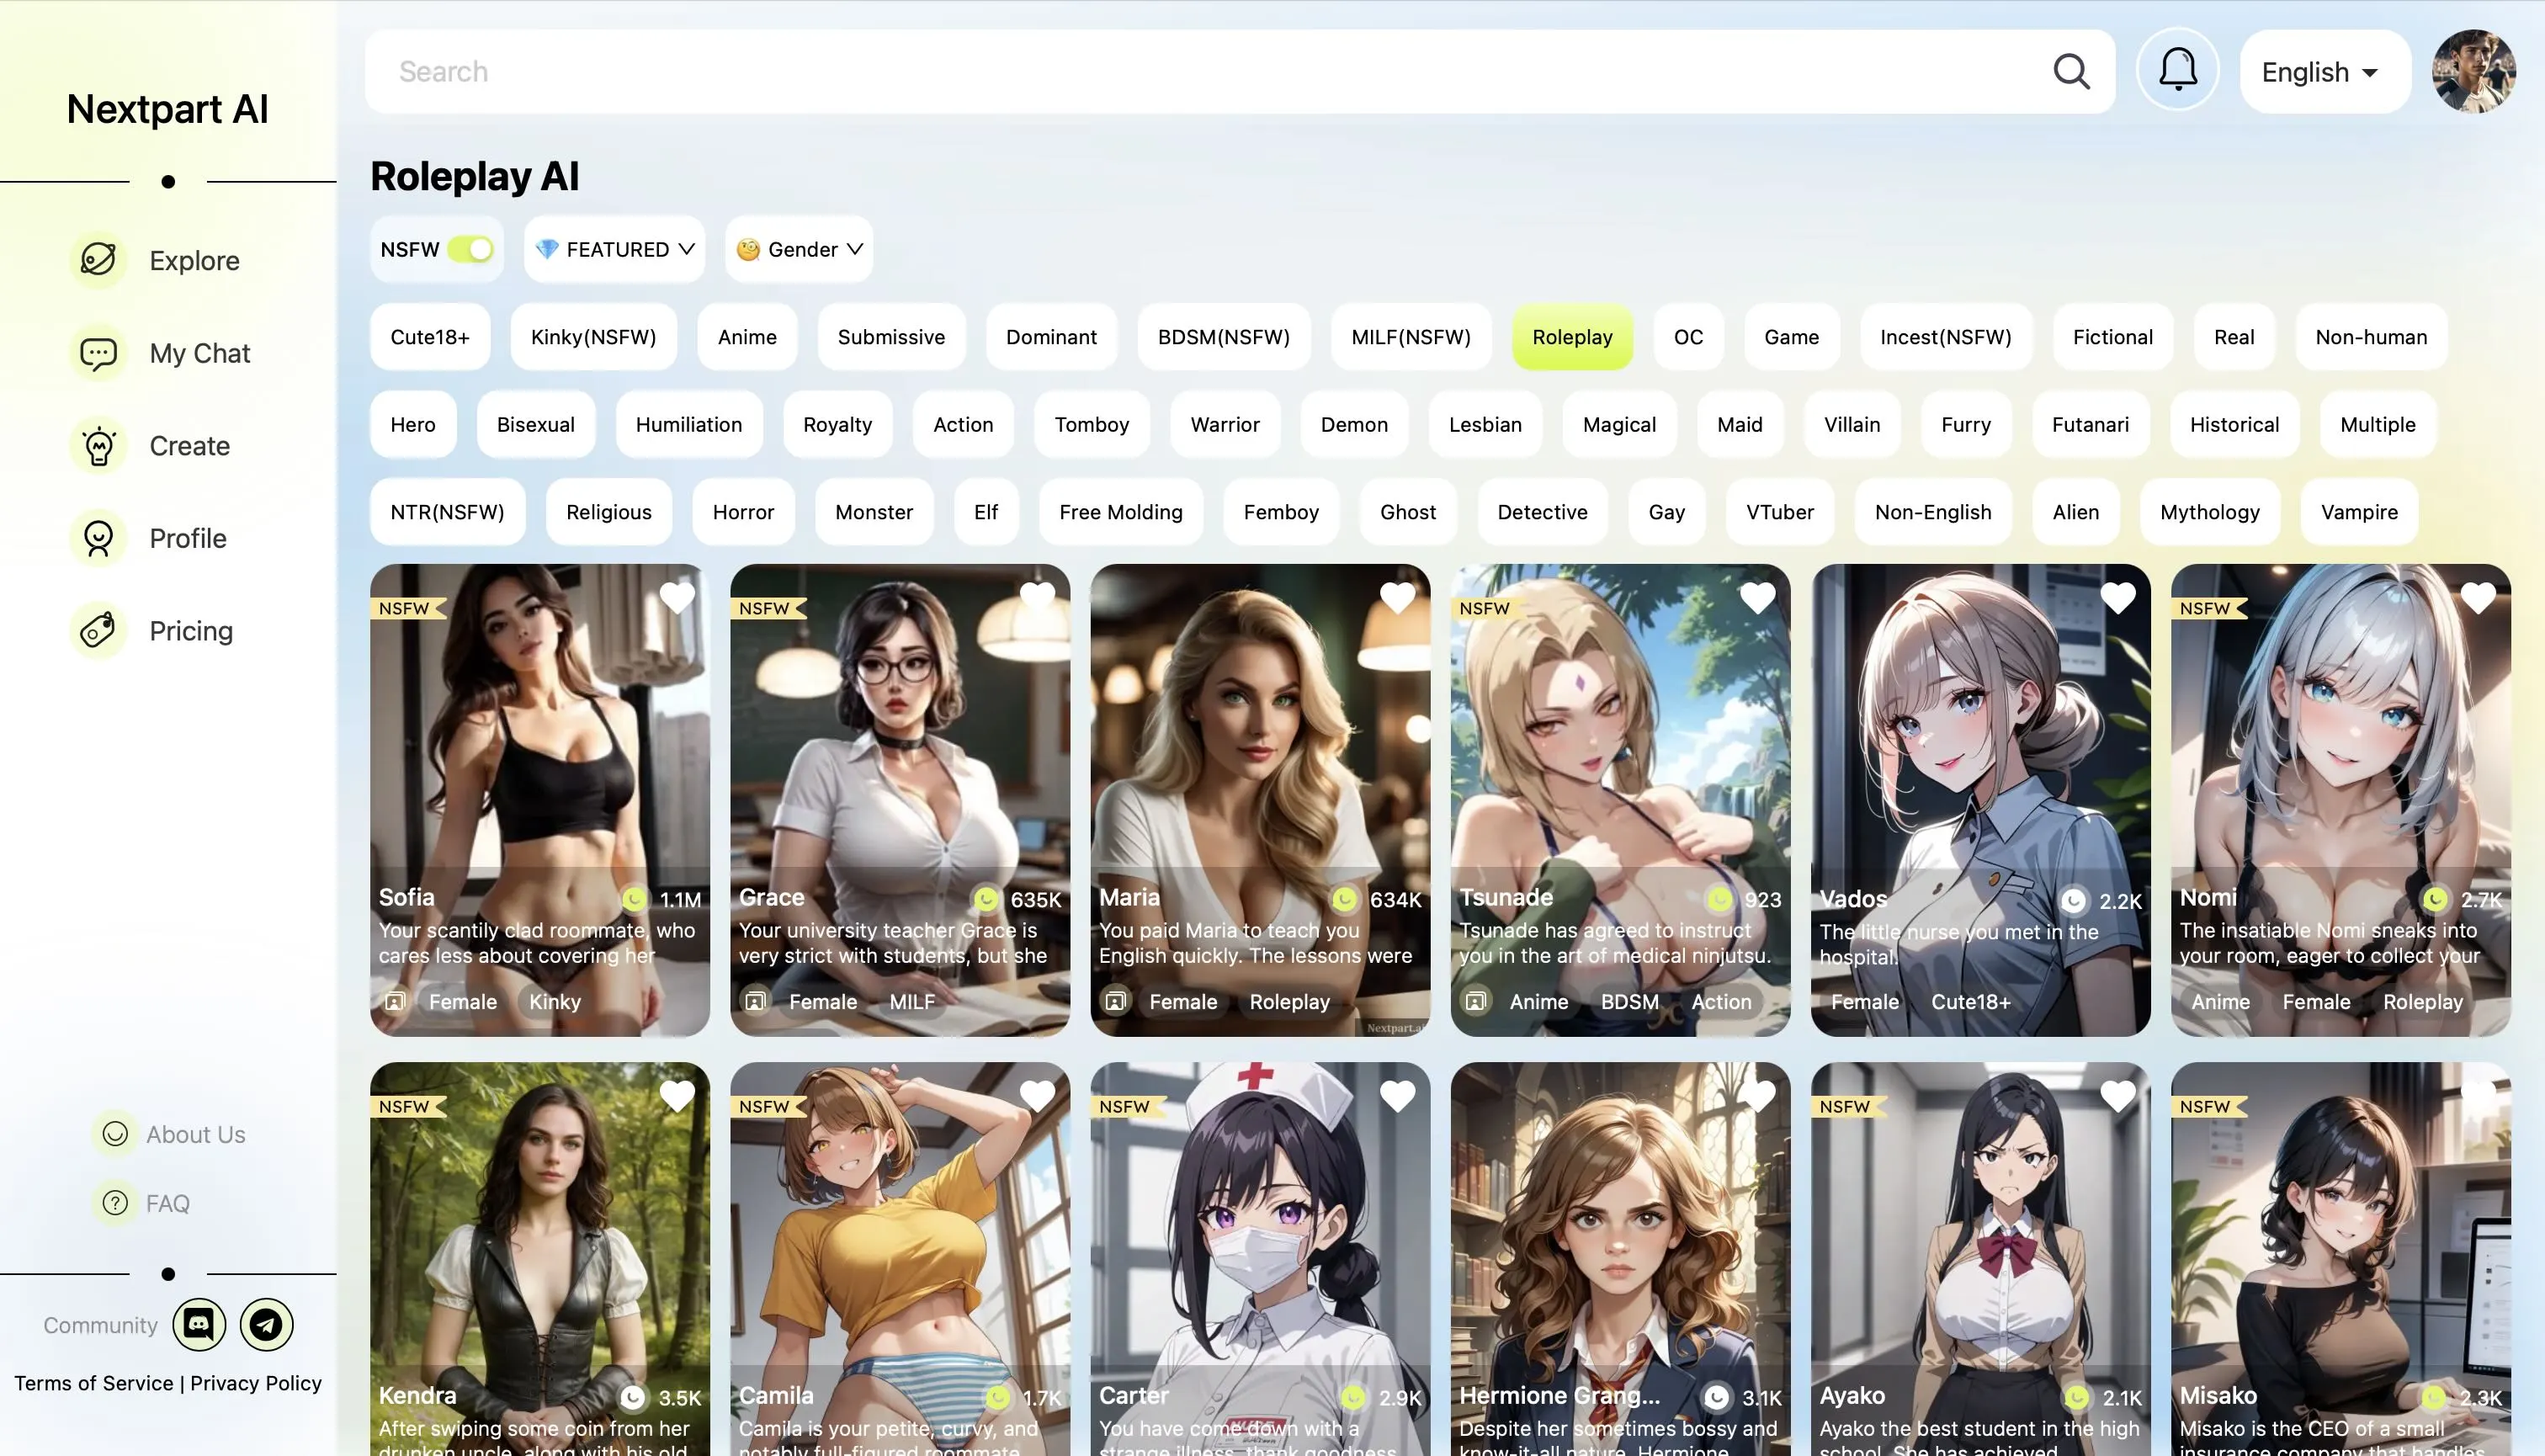Screen dimensions: 2545x1456
Task: Click gallery icon on Tsunade card
Action: pyautogui.click(x=1475, y=1001)
